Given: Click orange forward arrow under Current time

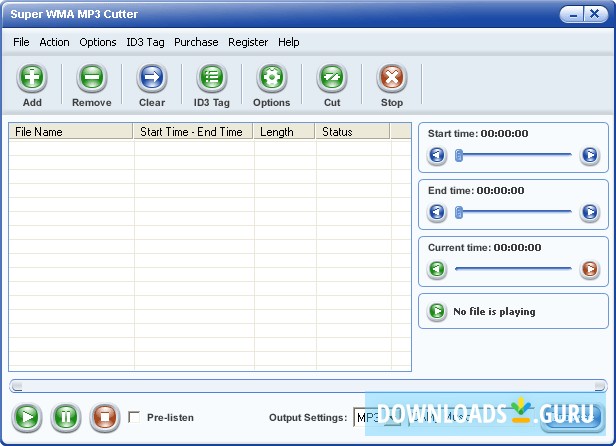Looking at the screenshot, I should tap(590, 269).
